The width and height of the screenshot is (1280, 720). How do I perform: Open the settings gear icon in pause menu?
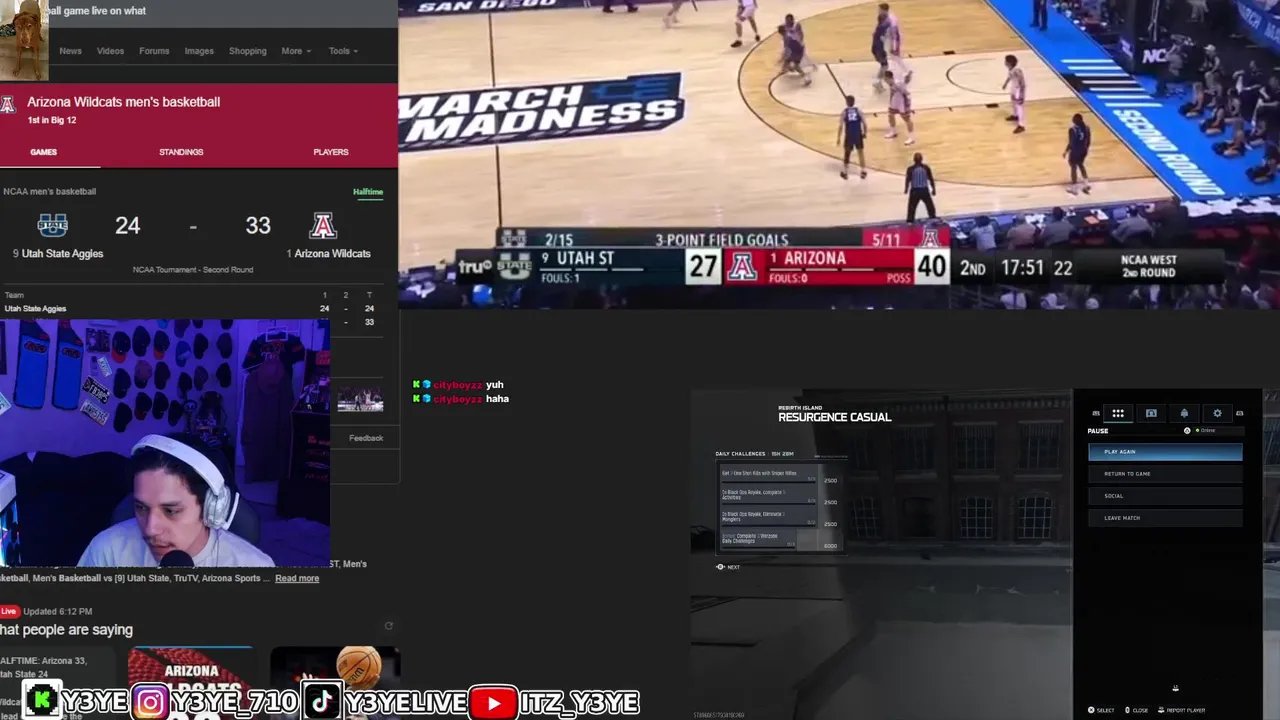(x=1217, y=413)
